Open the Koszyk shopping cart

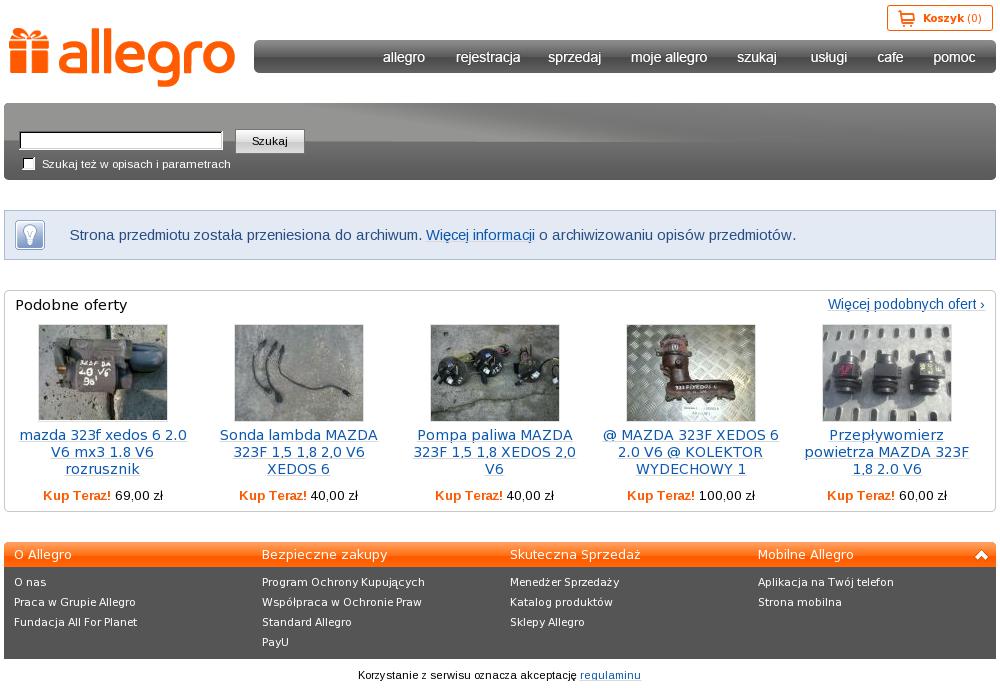[939, 18]
